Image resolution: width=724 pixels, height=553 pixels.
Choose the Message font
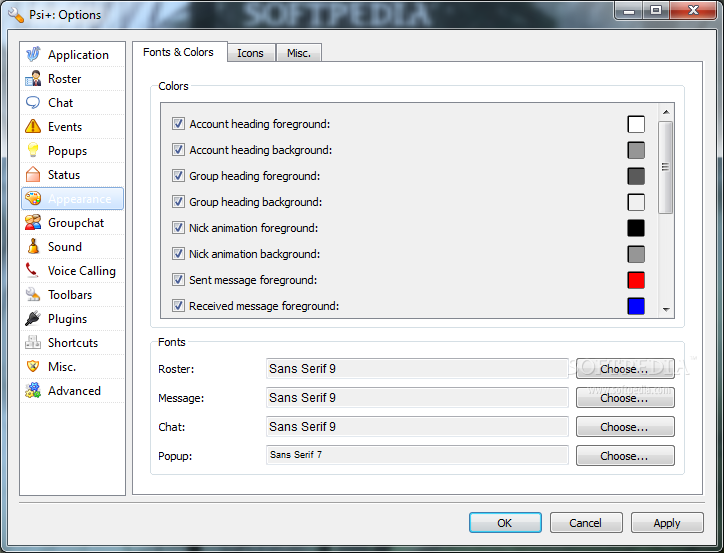tap(625, 397)
